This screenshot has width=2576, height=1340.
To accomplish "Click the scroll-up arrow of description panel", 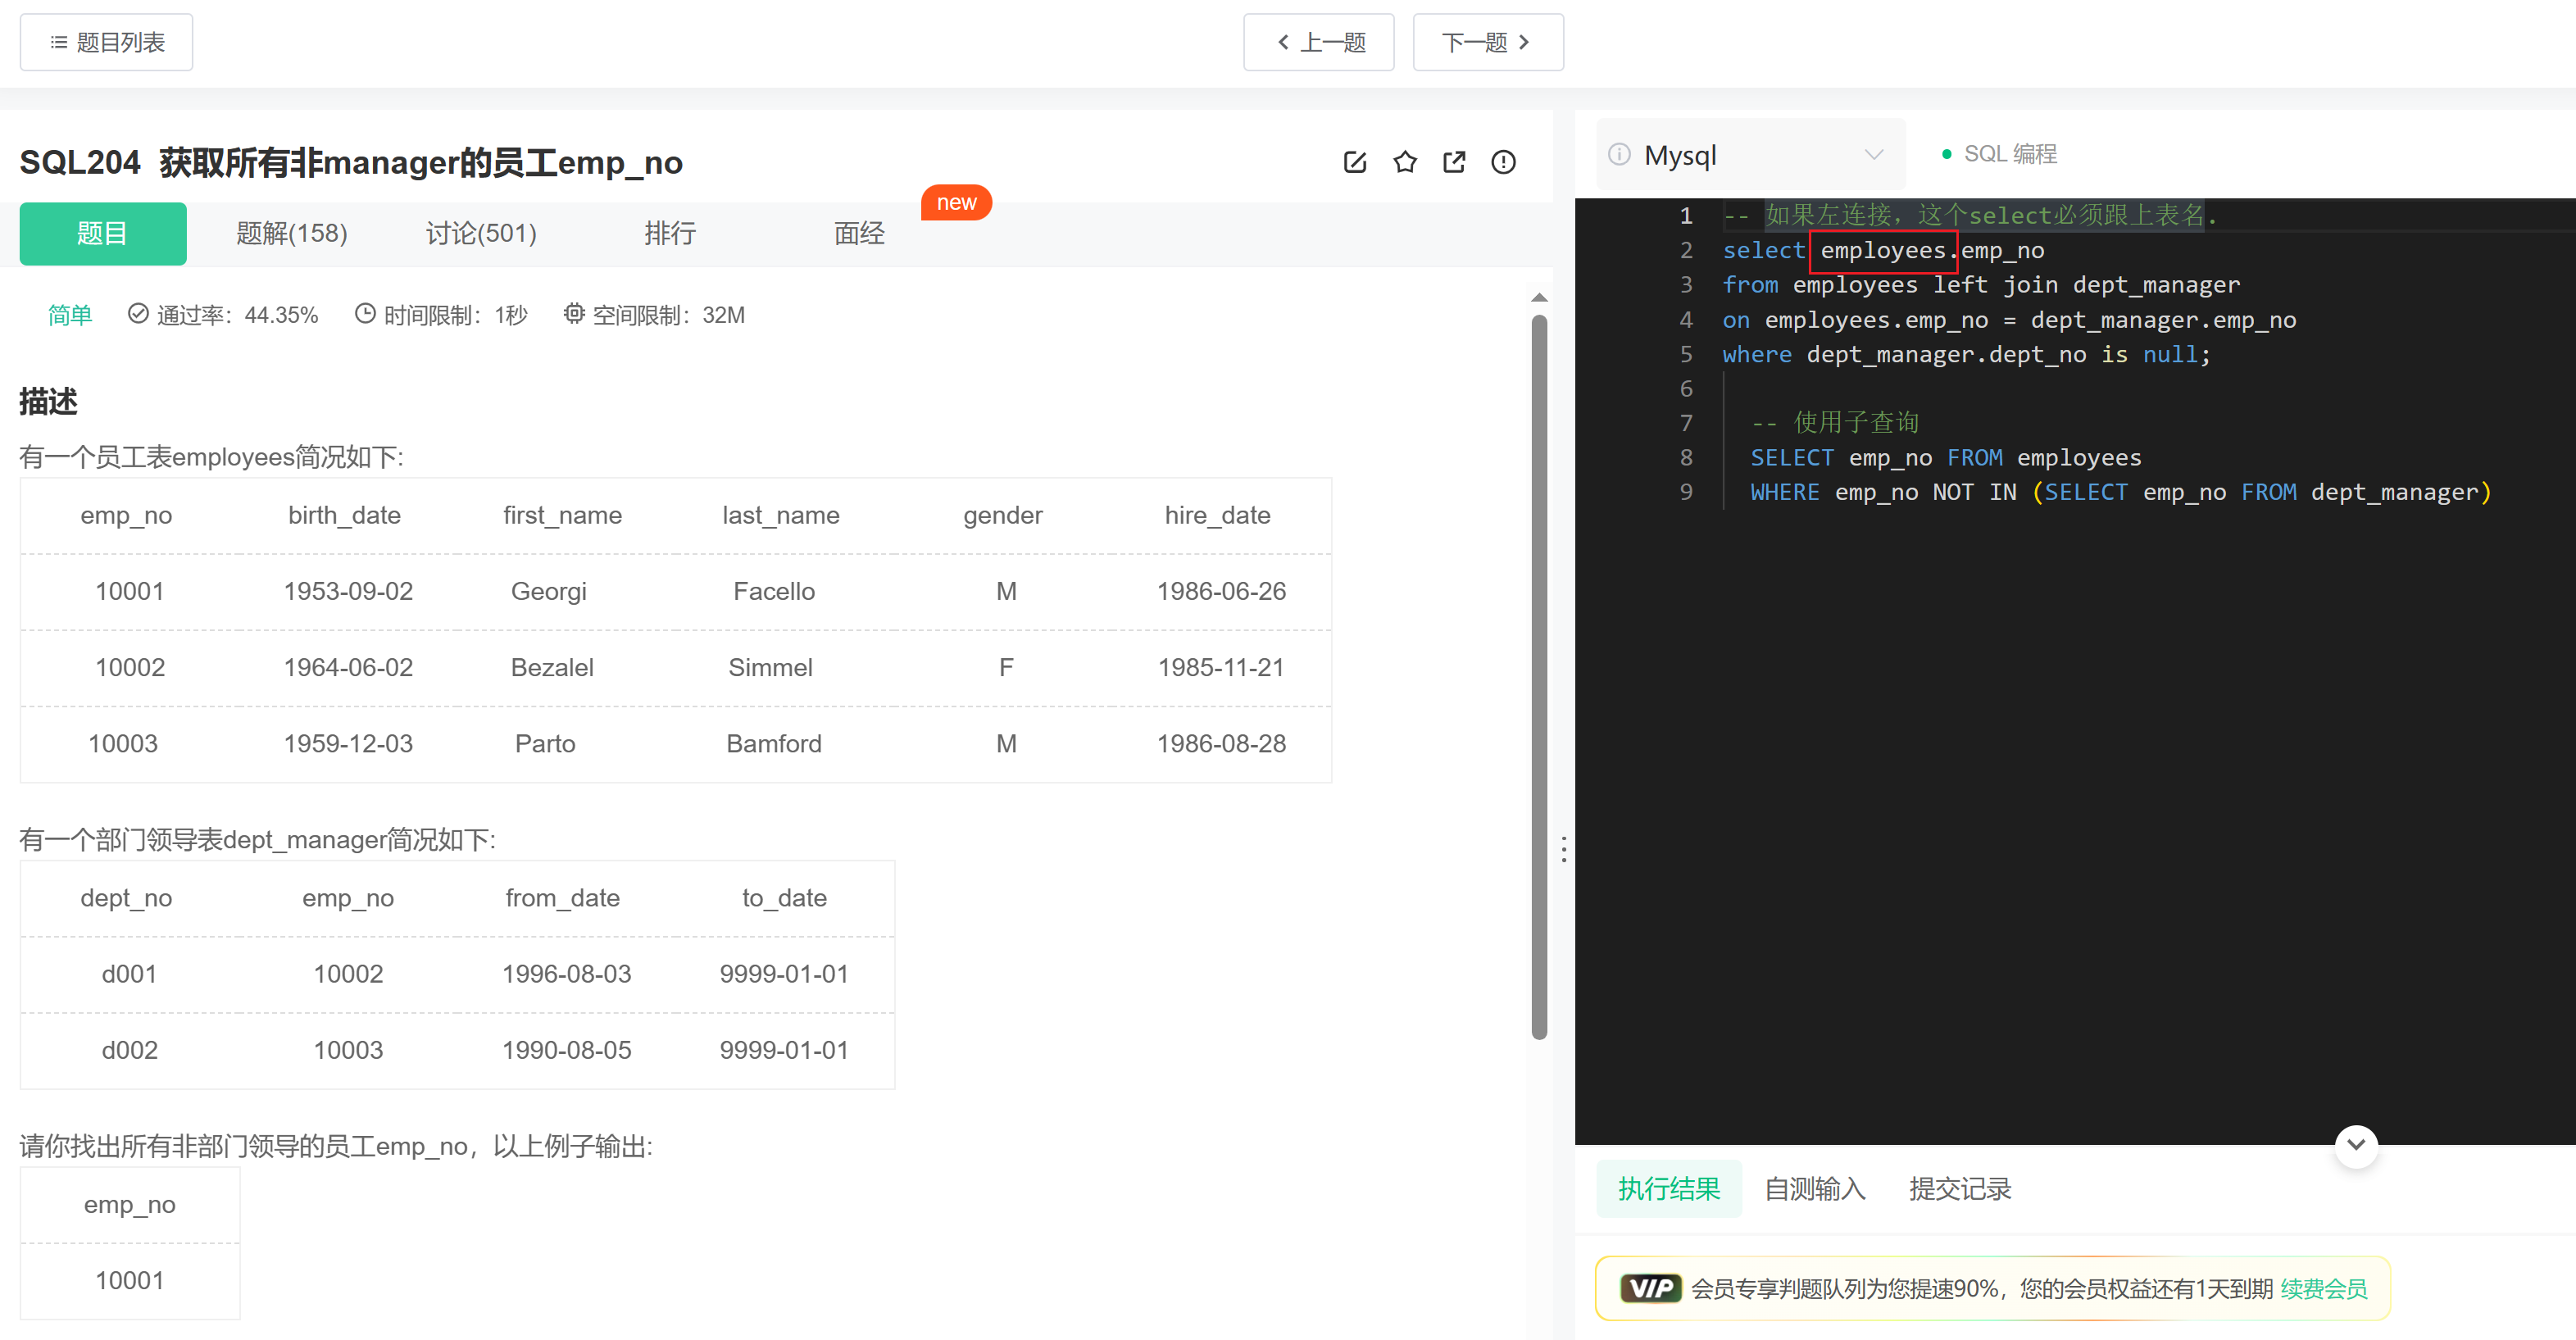I will (x=1539, y=298).
